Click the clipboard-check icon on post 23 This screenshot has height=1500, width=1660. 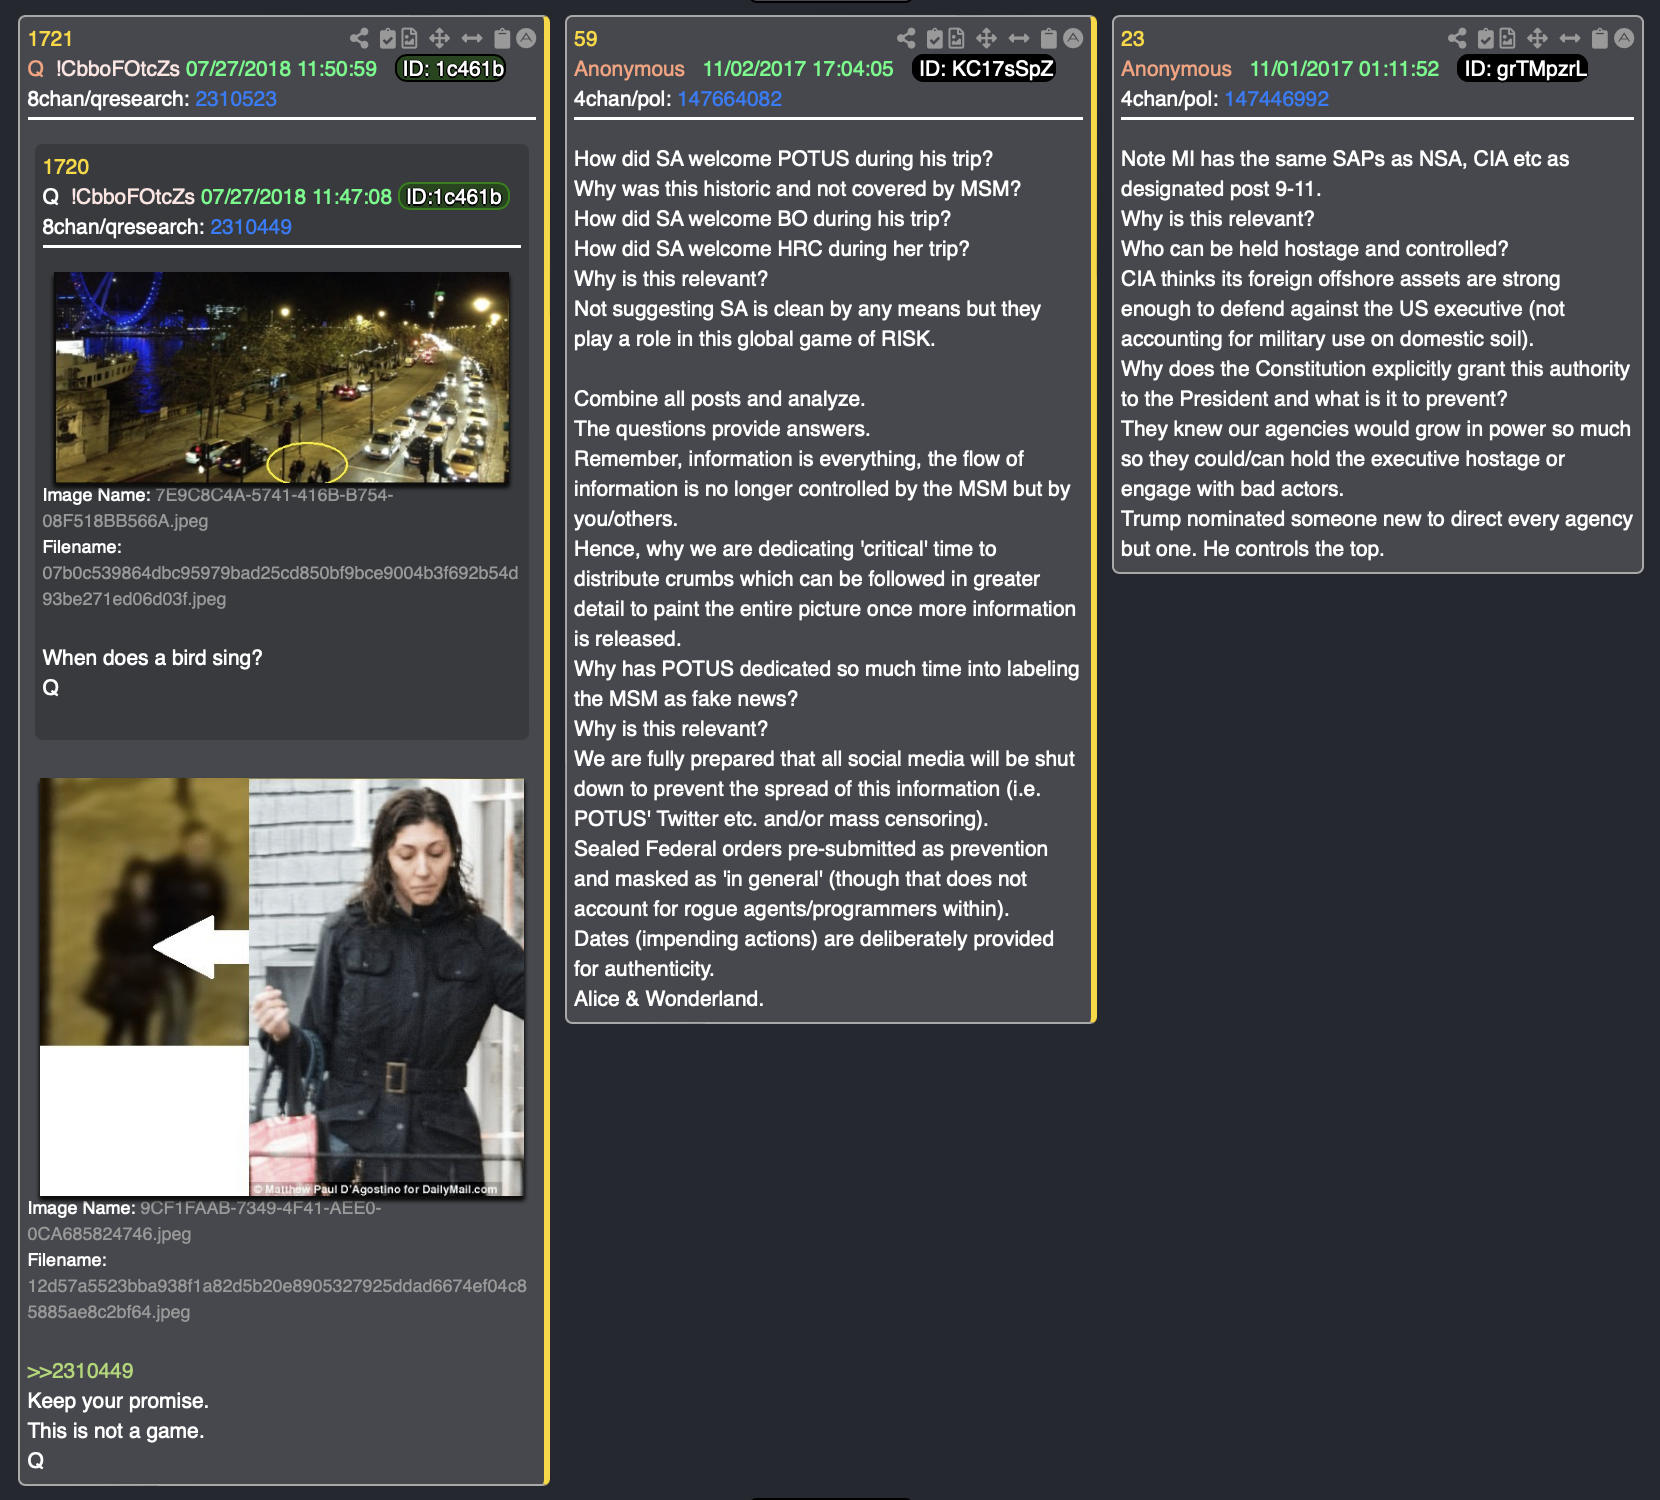[x=1485, y=39]
